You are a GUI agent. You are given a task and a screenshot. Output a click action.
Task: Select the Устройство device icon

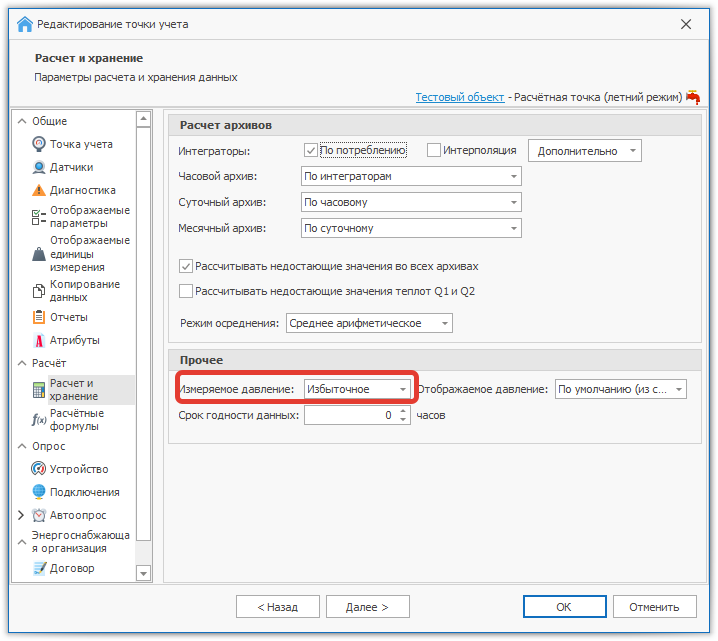pos(39,469)
